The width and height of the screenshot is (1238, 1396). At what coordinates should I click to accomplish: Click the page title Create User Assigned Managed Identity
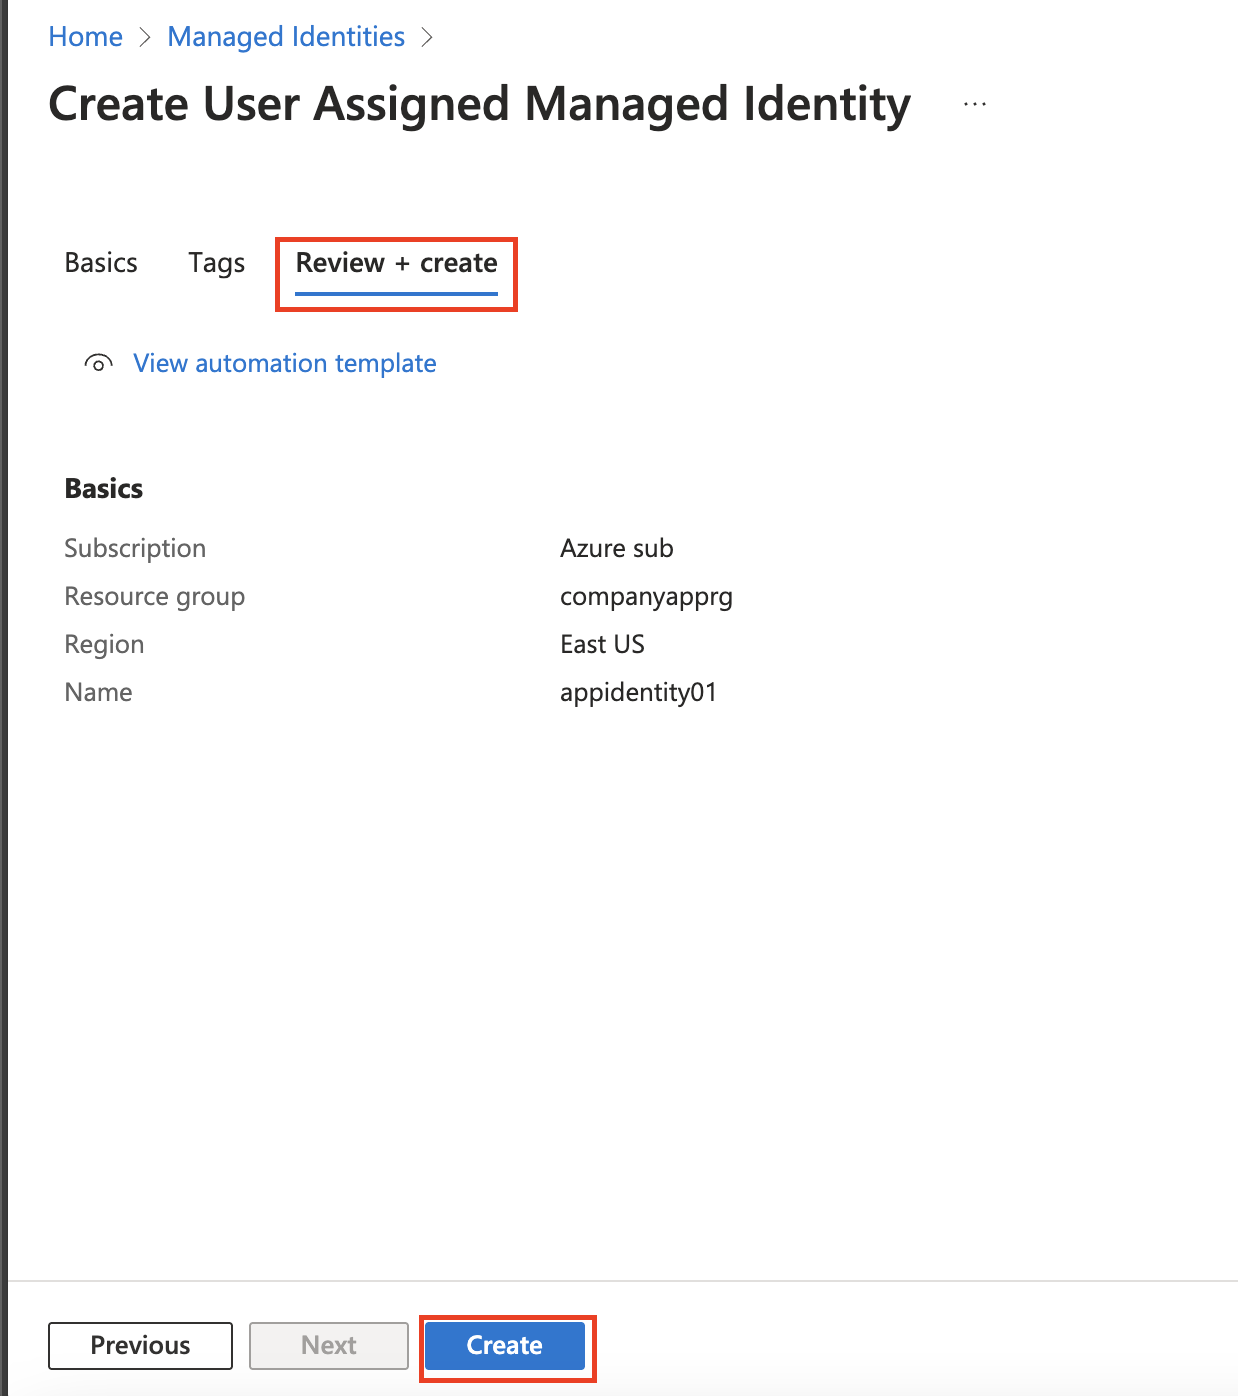pyautogui.click(x=480, y=105)
